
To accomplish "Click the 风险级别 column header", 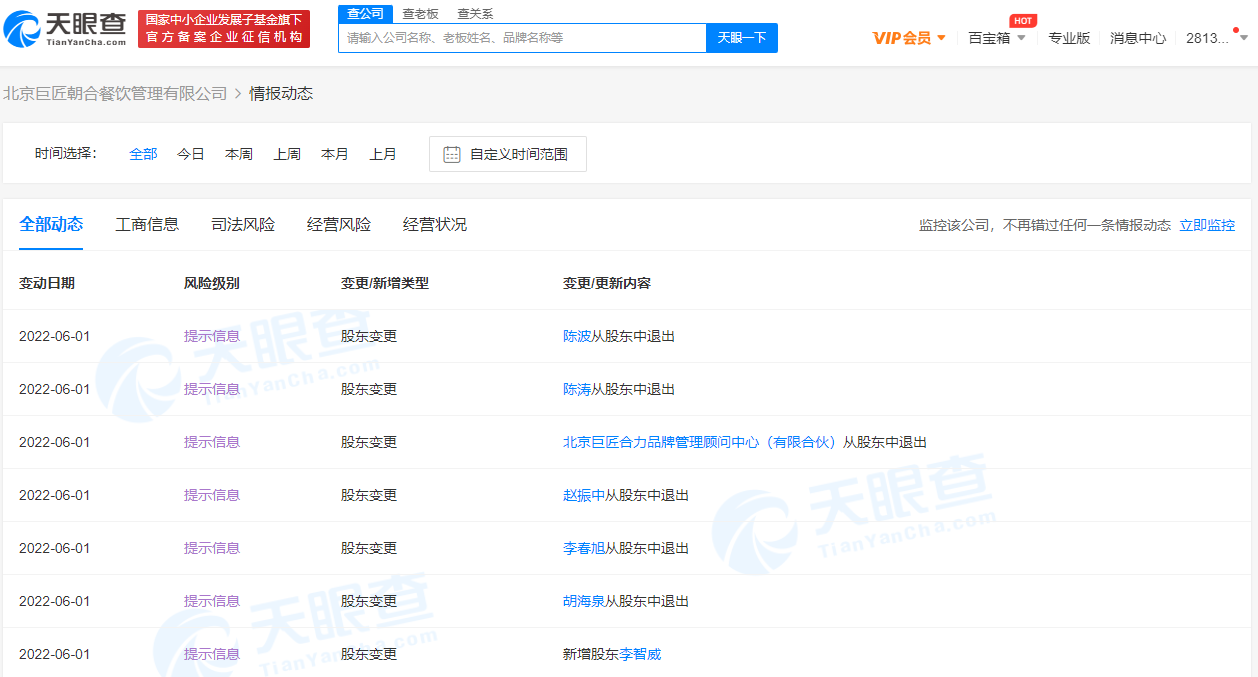I will 212,283.
